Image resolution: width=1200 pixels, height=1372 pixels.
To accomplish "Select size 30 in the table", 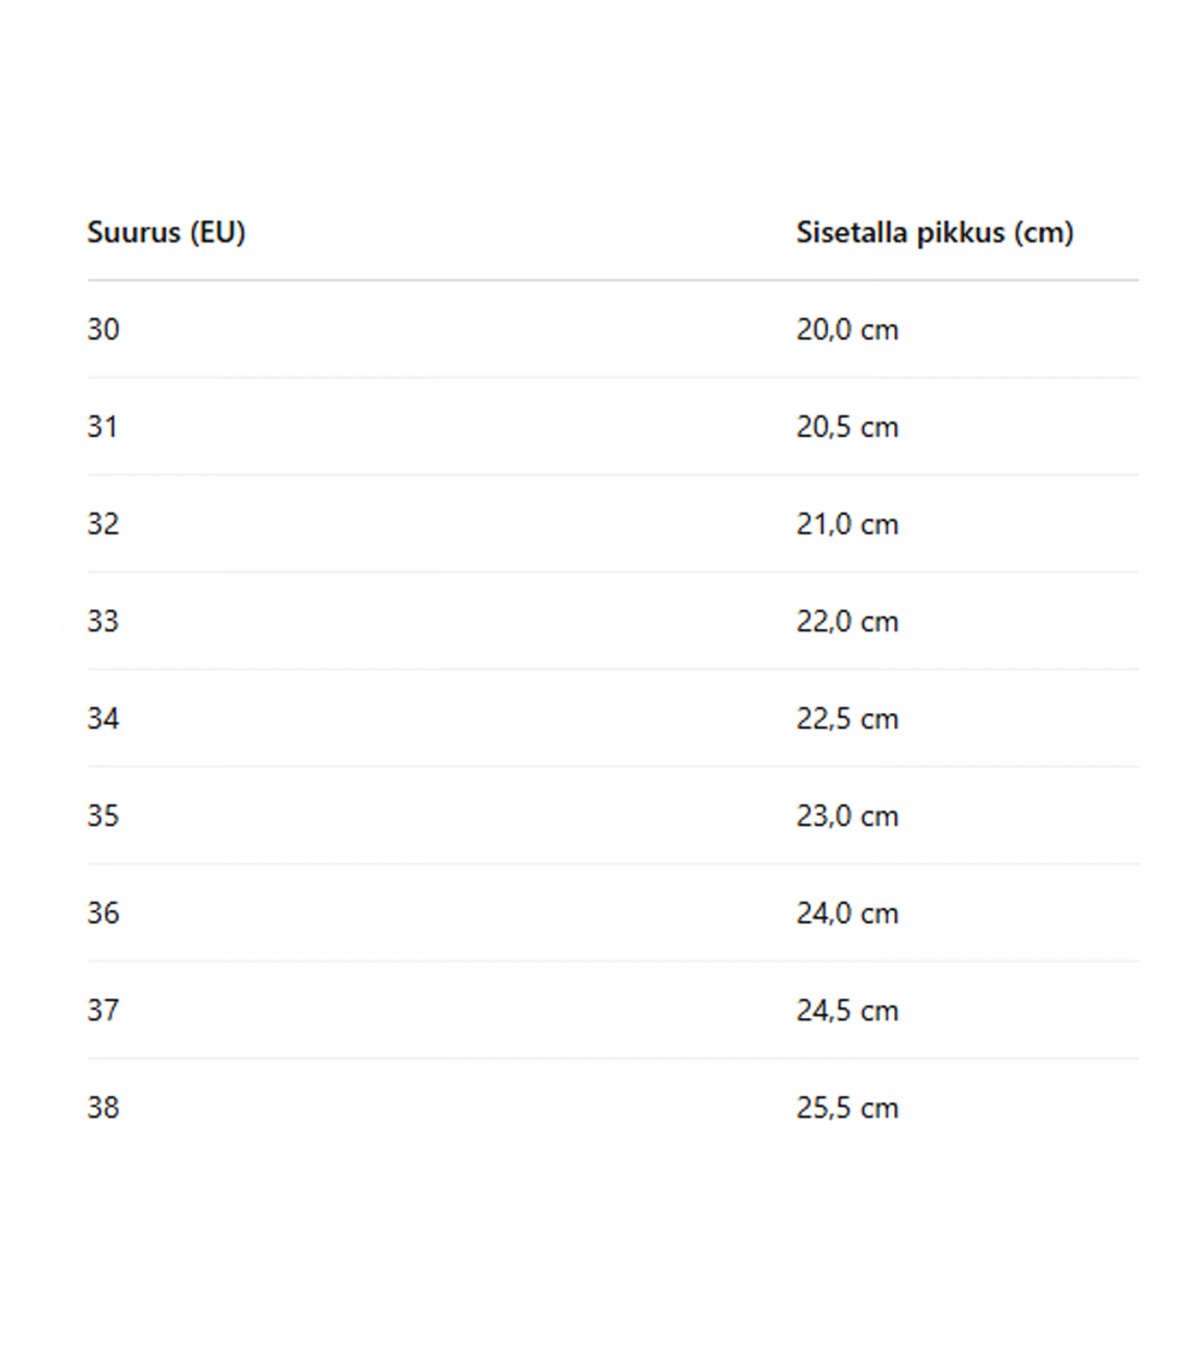I will tap(103, 329).
